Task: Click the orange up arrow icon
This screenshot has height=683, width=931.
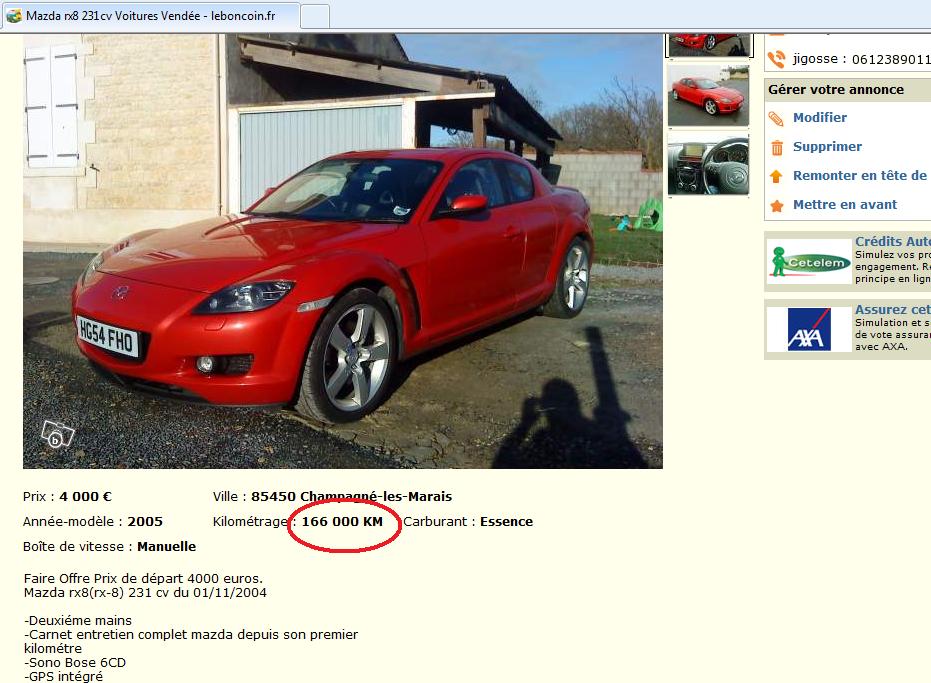Action: tap(776, 176)
